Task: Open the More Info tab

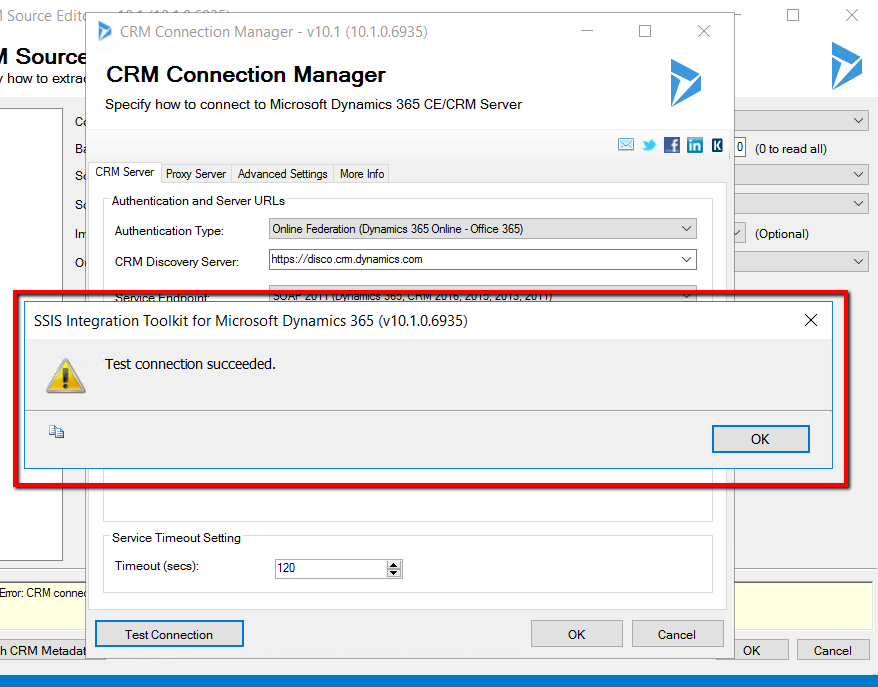Action: (362, 174)
